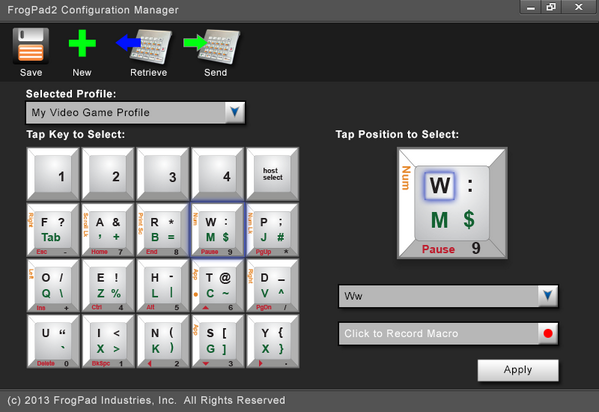Select the N ( K ) key
This screenshot has height=412, width=599.
pyautogui.click(x=163, y=341)
